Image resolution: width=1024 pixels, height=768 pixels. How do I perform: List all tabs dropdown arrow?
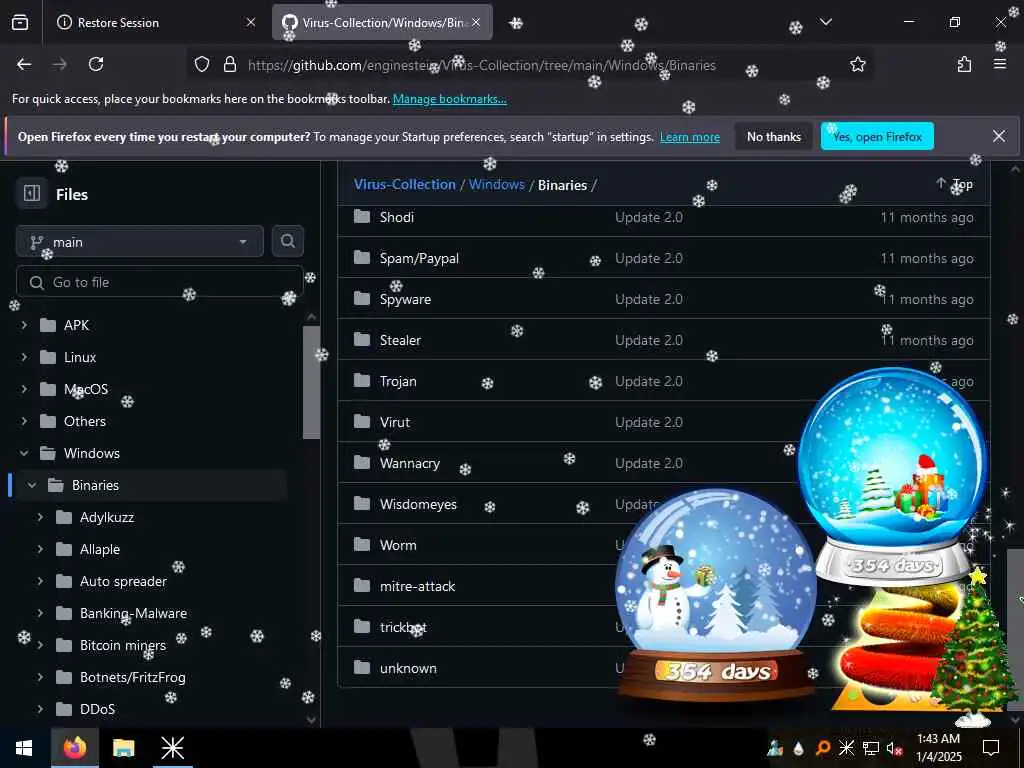pyautogui.click(x=825, y=22)
